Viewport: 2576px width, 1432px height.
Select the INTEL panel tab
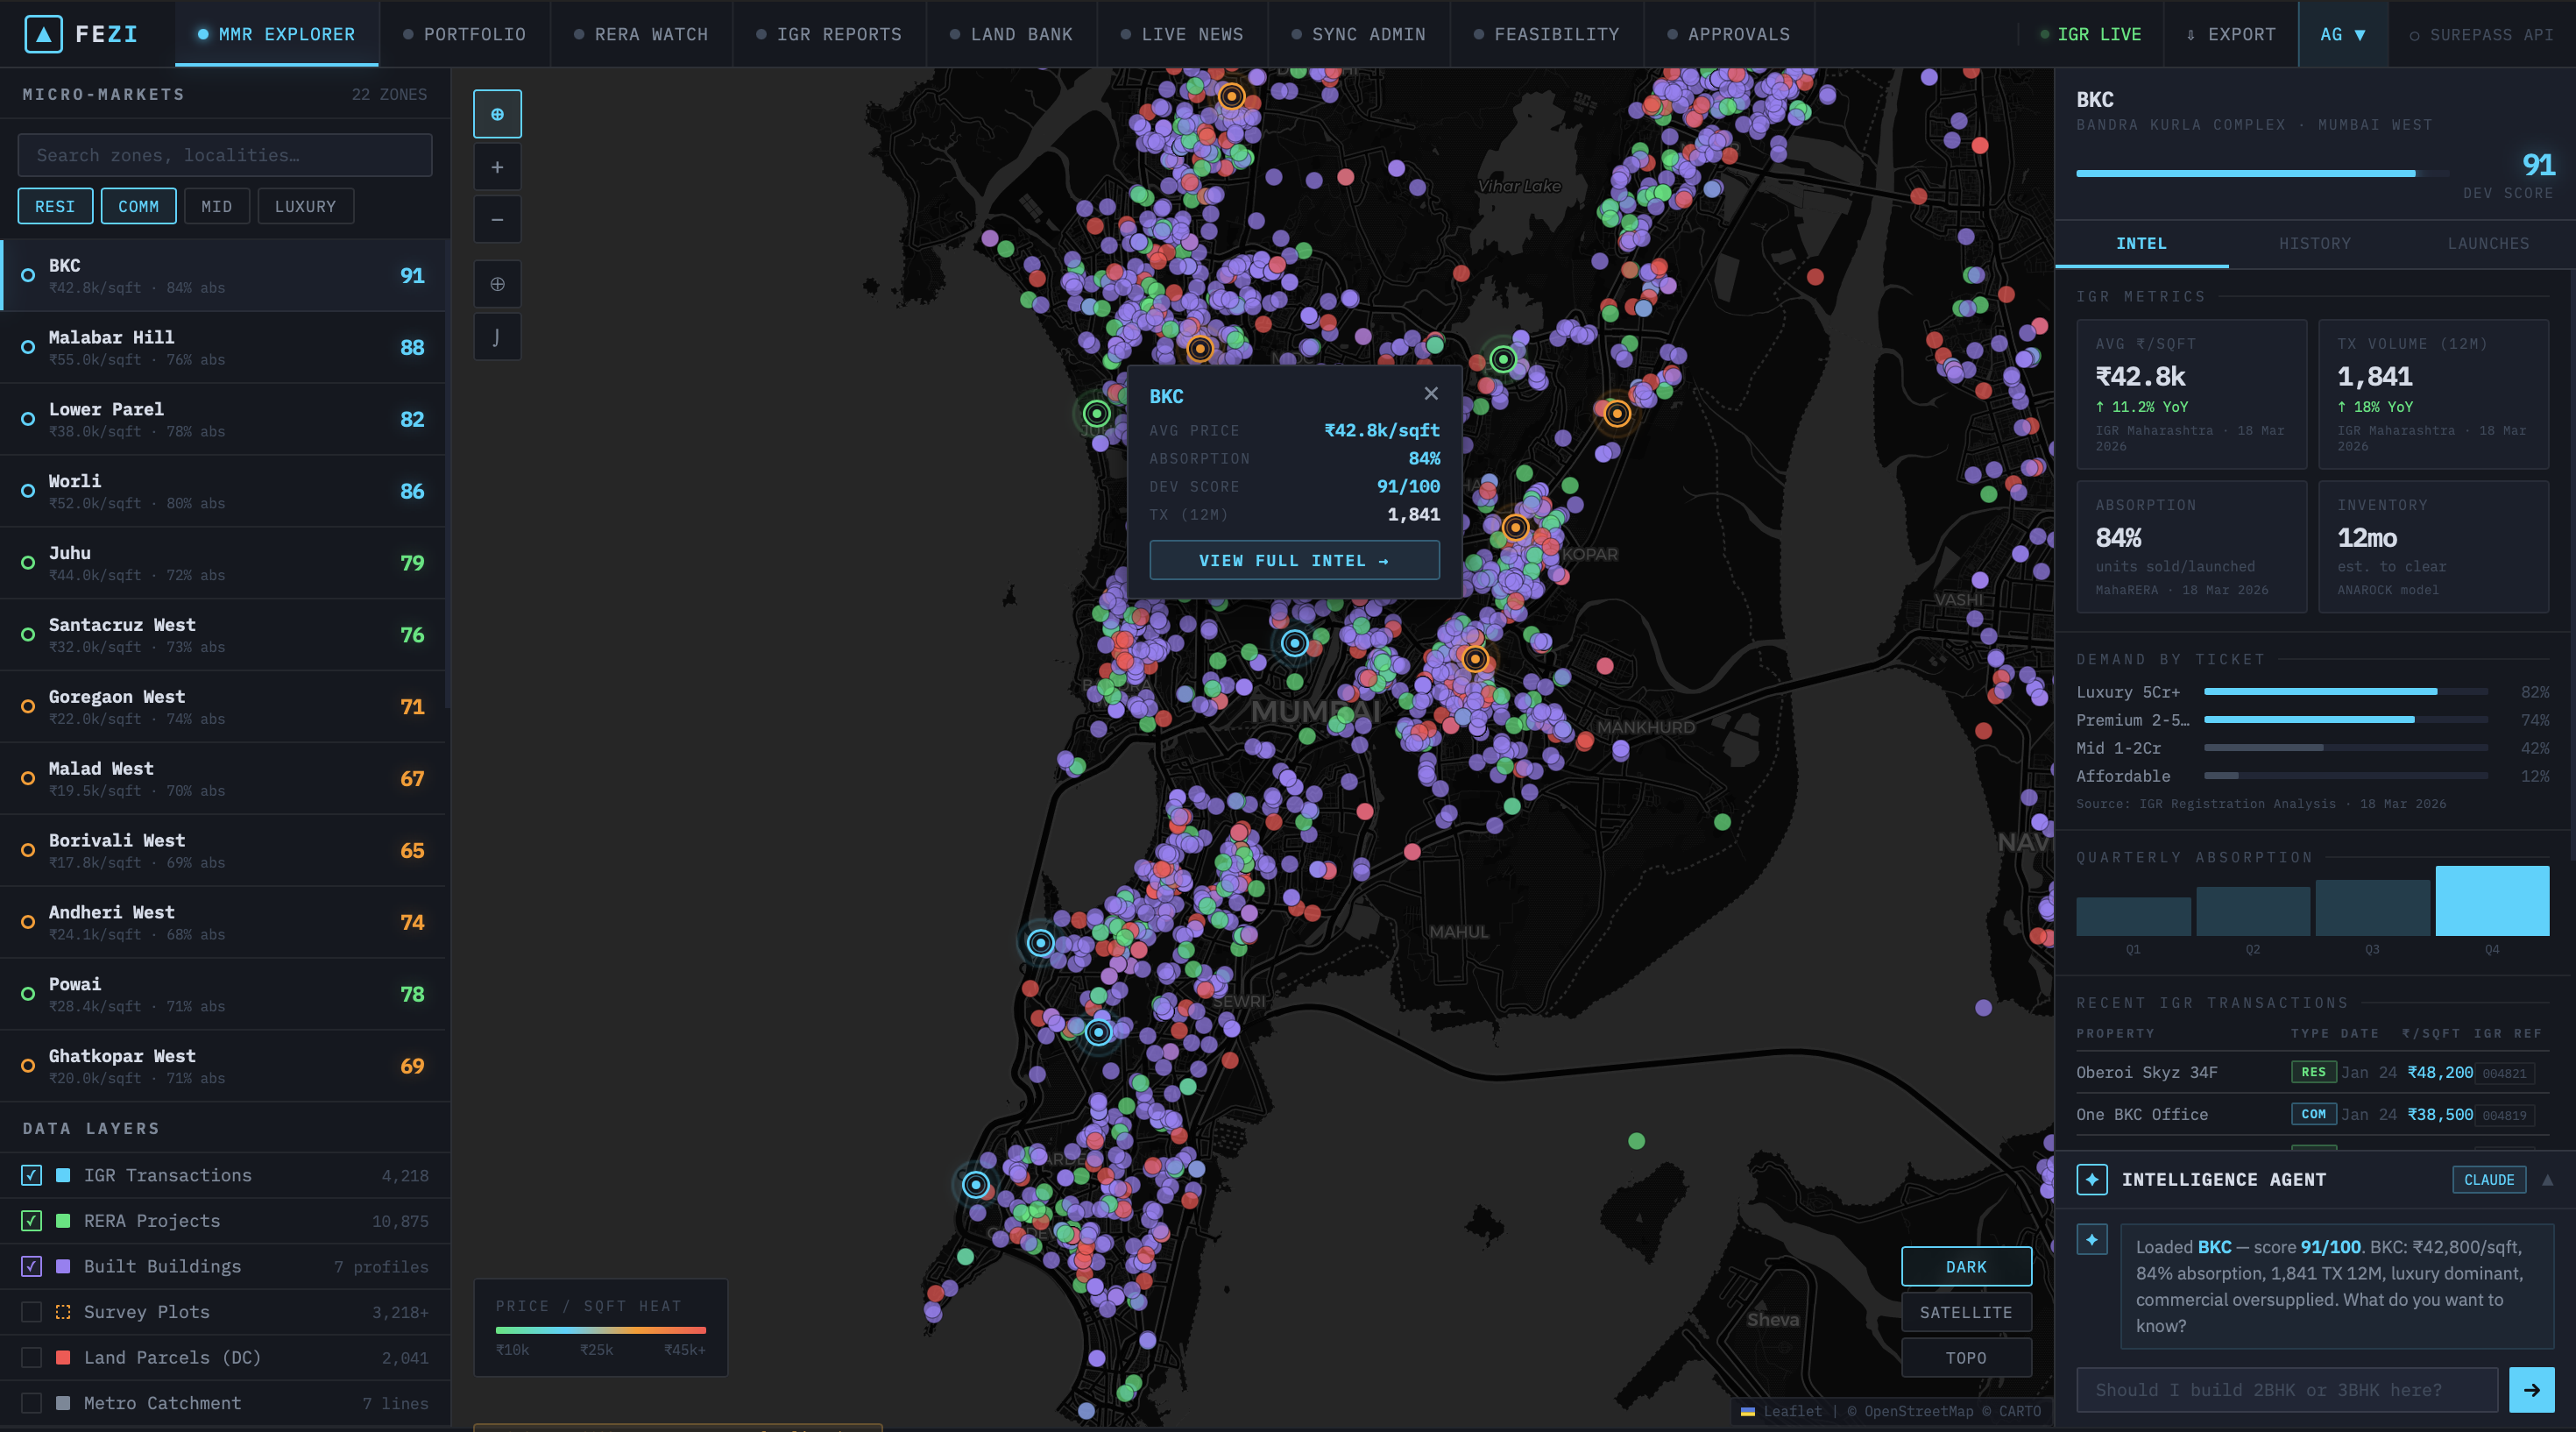tap(2141, 244)
